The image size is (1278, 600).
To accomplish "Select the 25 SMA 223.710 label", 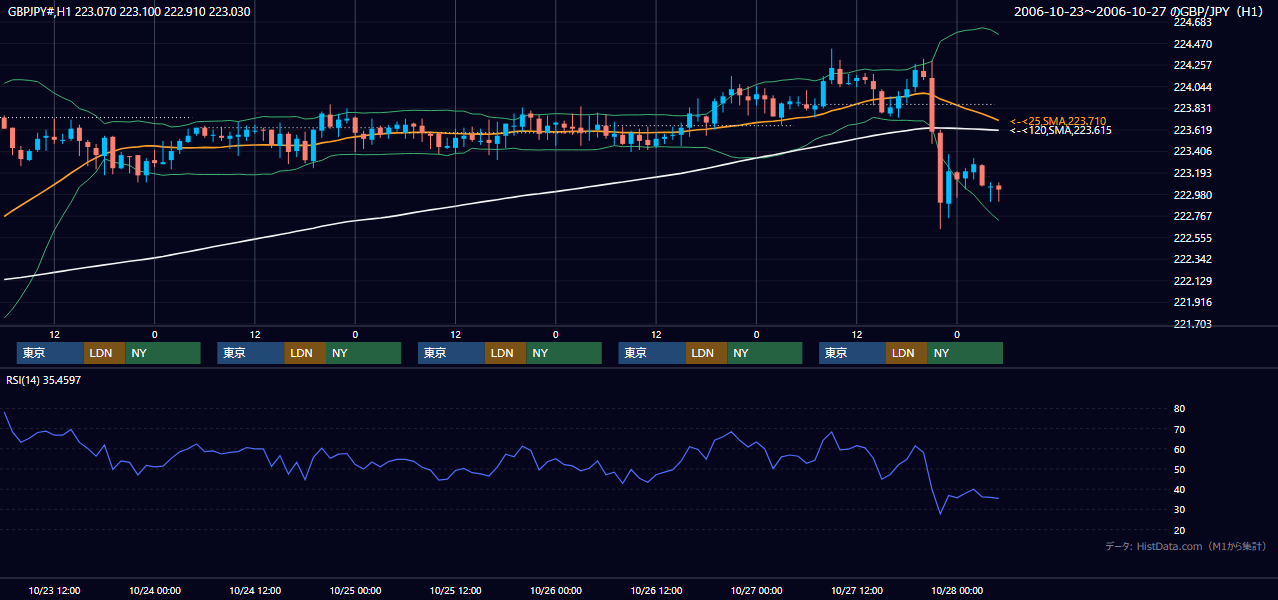I will coord(1058,121).
